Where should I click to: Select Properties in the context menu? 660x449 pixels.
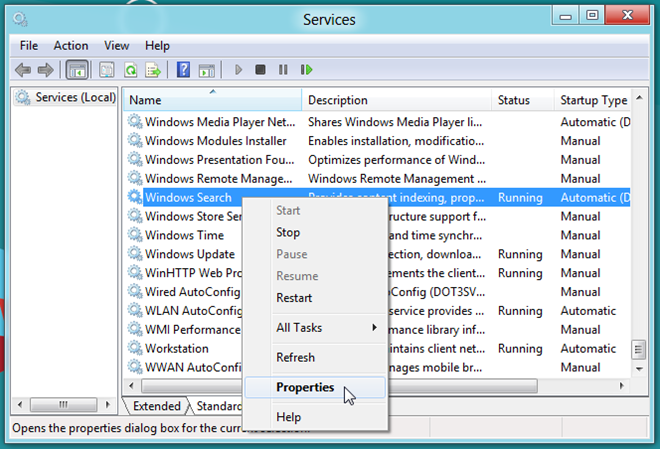[305, 387]
